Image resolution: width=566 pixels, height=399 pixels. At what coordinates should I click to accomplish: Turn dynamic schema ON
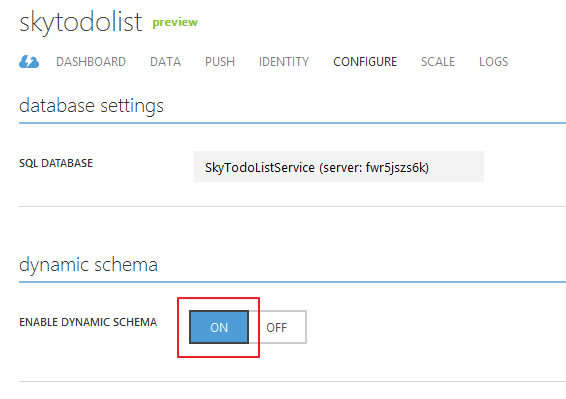(219, 327)
